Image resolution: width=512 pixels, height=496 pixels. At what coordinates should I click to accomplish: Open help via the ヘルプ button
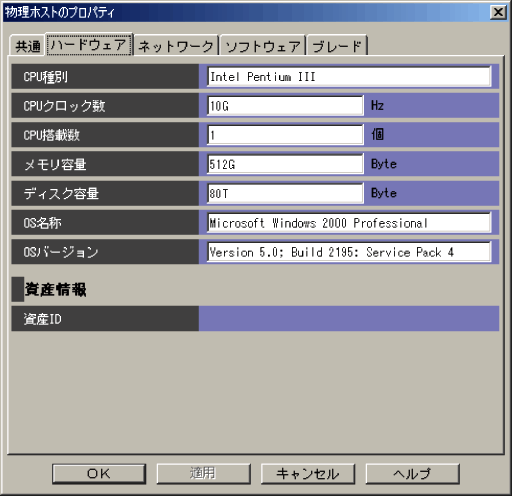pos(412,473)
